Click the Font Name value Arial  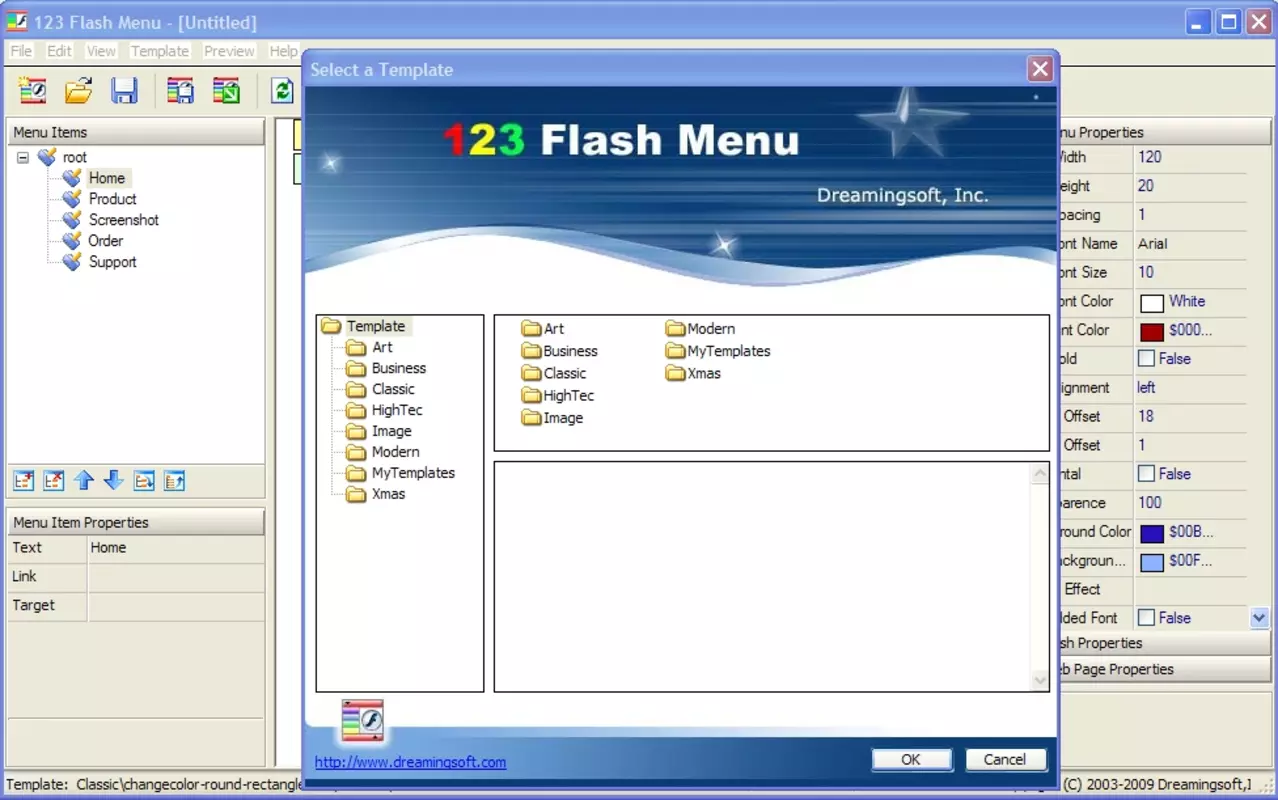tap(1152, 244)
